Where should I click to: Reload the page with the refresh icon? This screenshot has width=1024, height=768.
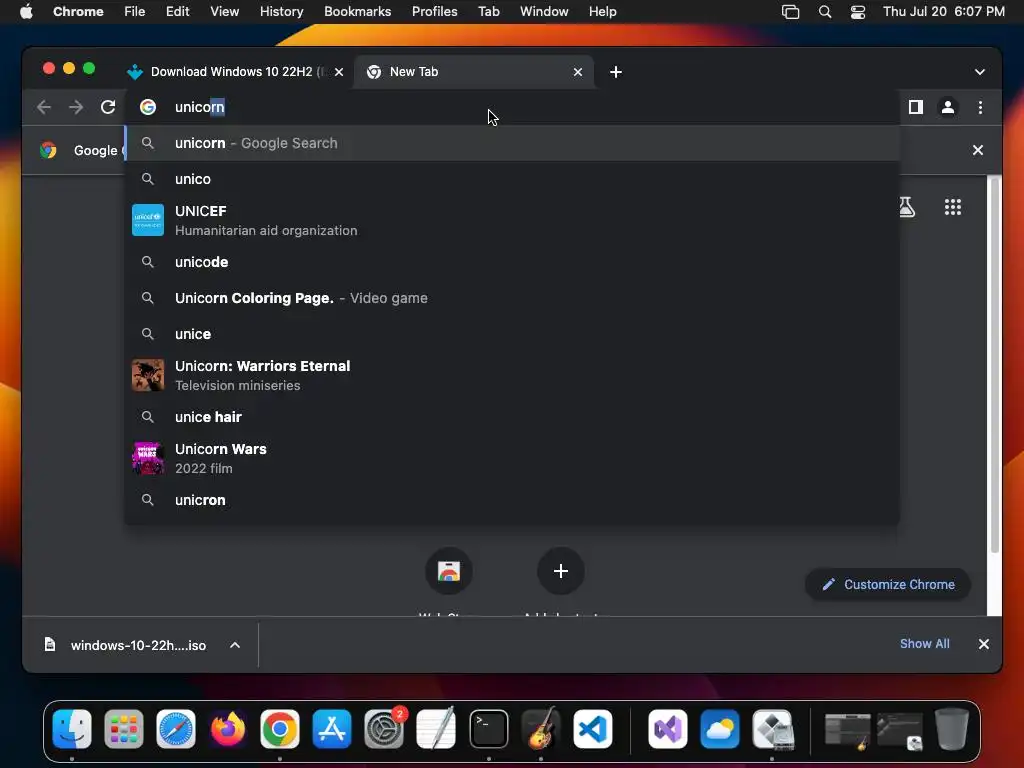(x=108, y=107)
